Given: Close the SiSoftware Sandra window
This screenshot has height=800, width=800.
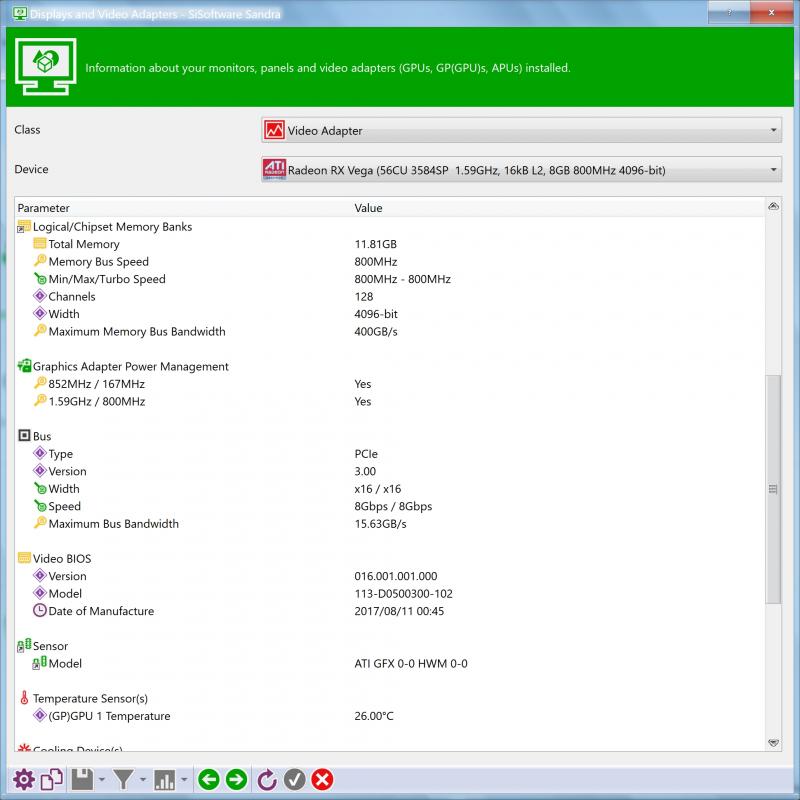Looking at the screenshot, I should (771, 12).
